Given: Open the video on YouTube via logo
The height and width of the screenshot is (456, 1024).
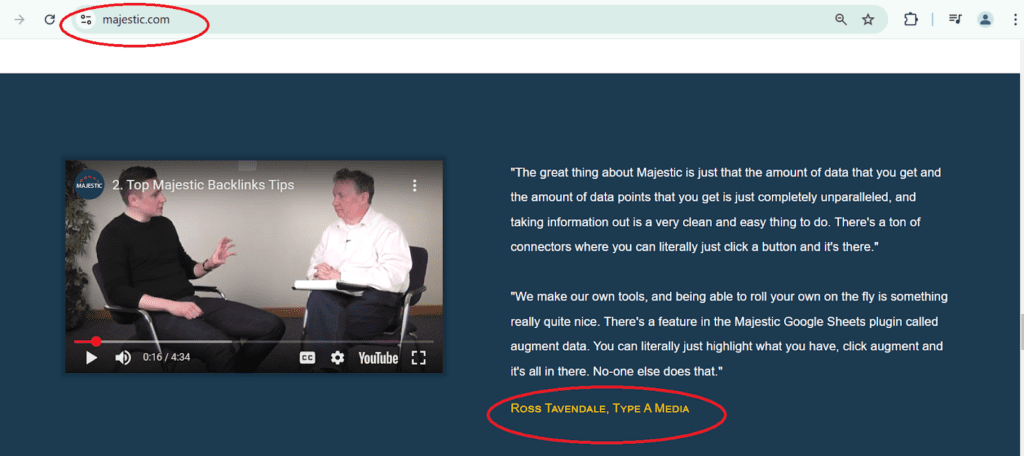Looking at the screenshot, I should click(x=378, y=358).
